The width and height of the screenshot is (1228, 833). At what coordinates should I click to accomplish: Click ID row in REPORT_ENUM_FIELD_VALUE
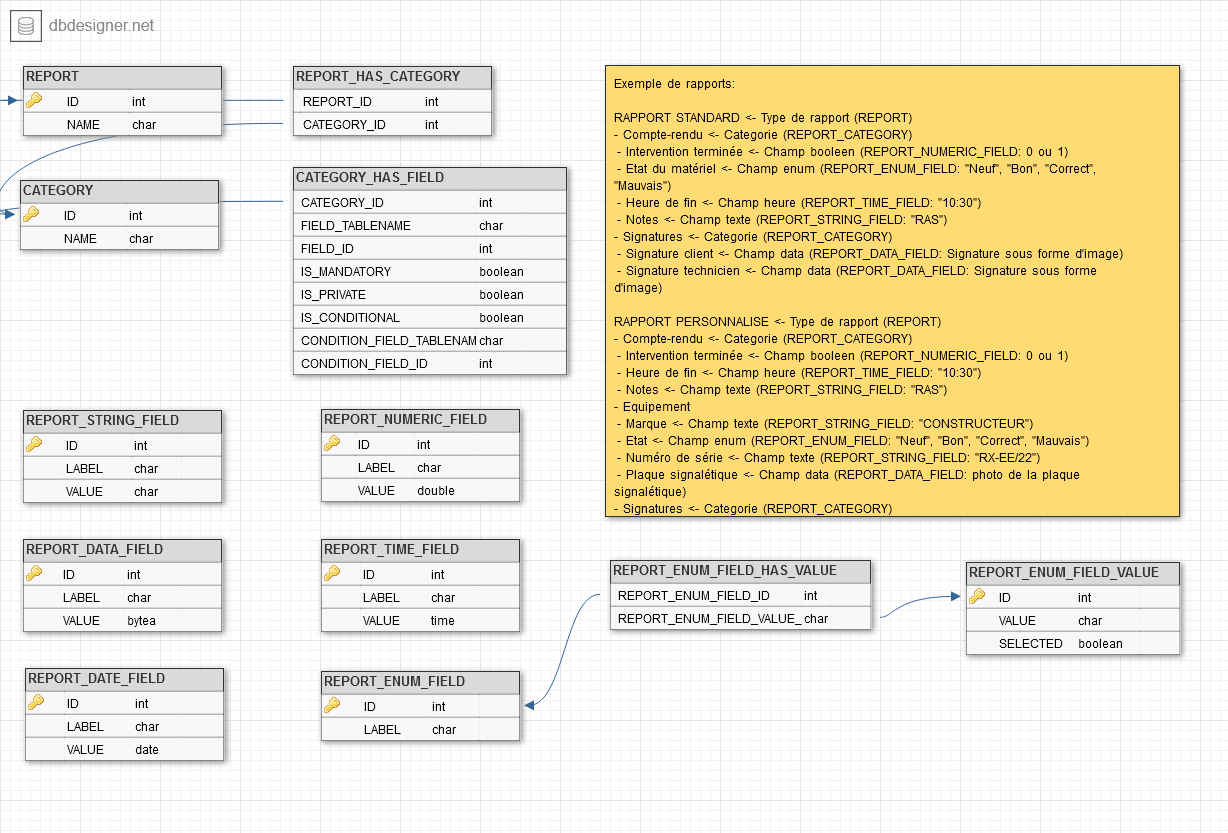point(1073,597)
